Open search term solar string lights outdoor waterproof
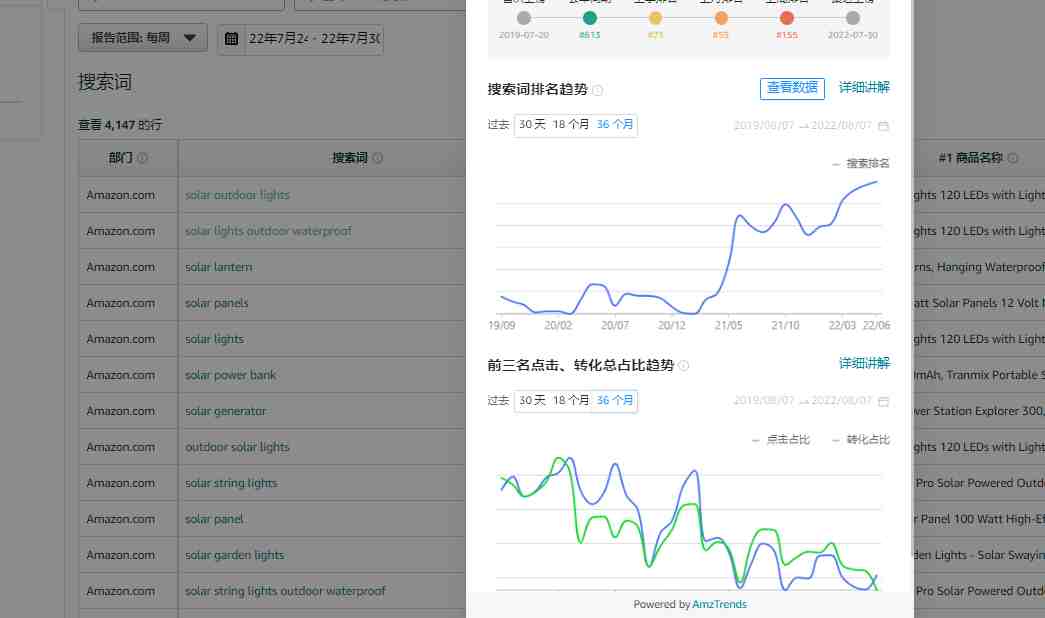 click(x=285, y=591)
